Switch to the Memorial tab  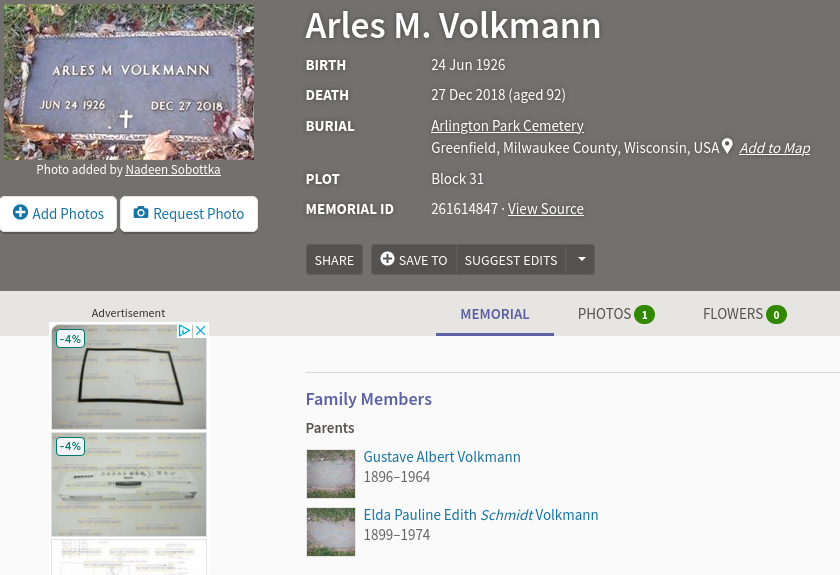click(495, 314)
